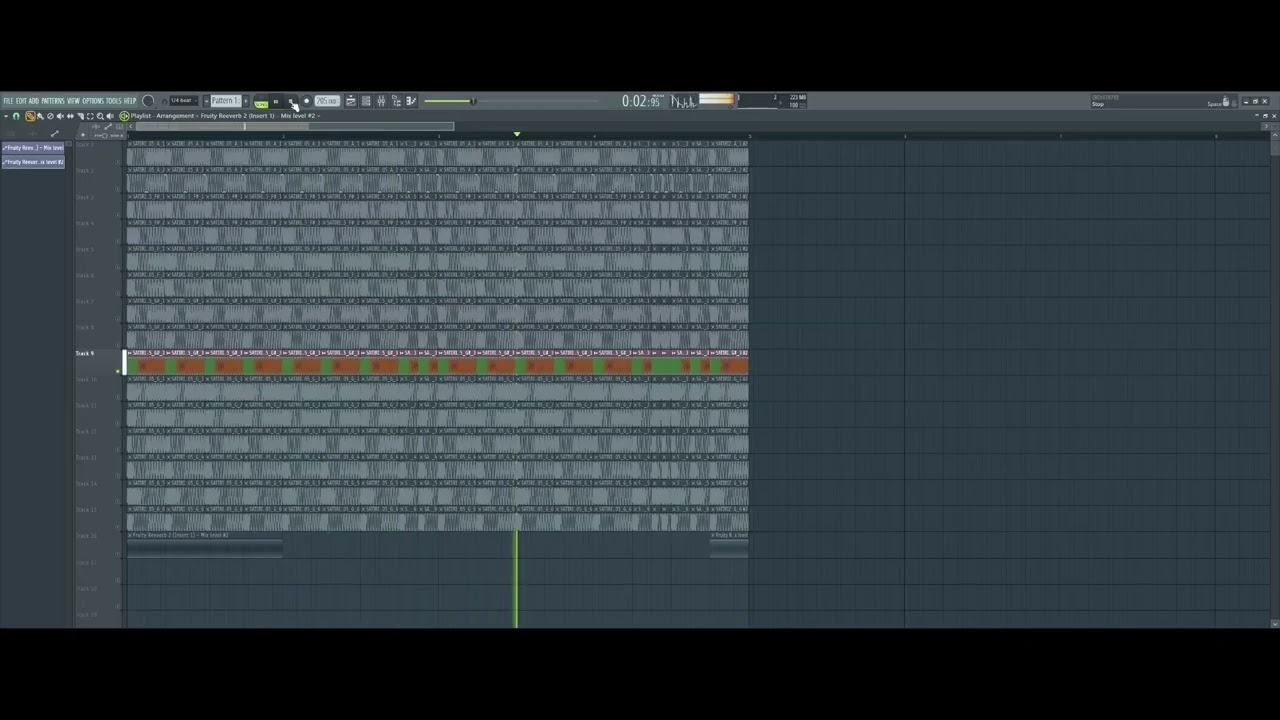Open the mixer window from the toolbar
The image size is (1280, 720).
(x=381, y=101)
